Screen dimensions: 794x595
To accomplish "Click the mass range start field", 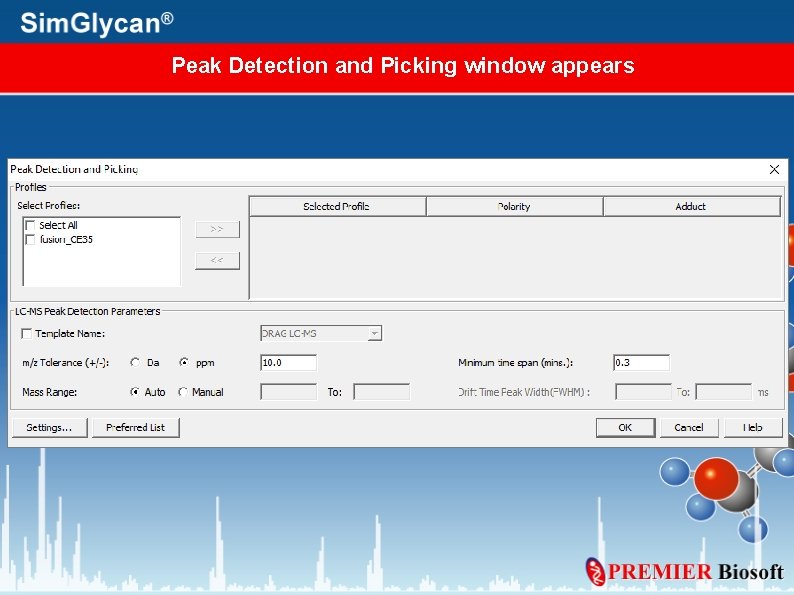I will coord(289,392).
